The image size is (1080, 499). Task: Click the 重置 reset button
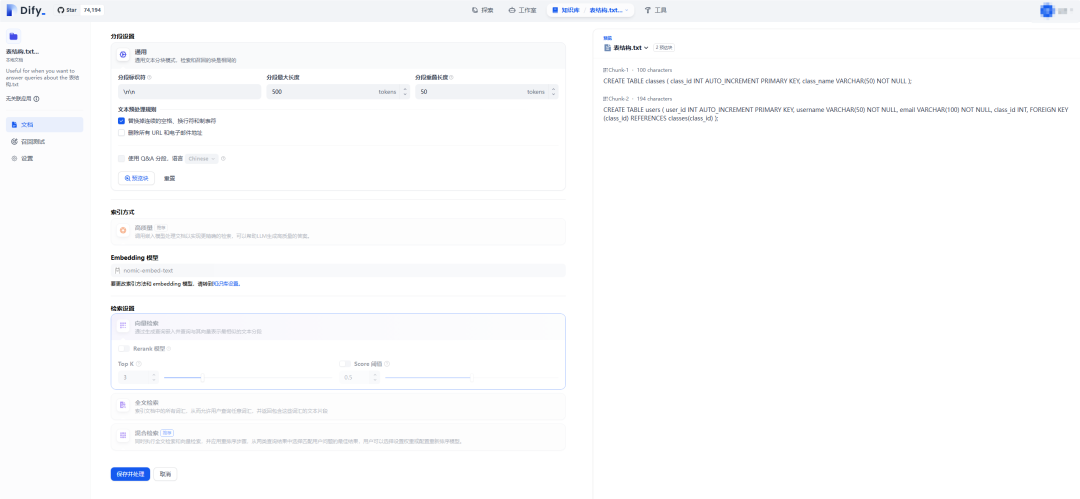pos(169,178)
